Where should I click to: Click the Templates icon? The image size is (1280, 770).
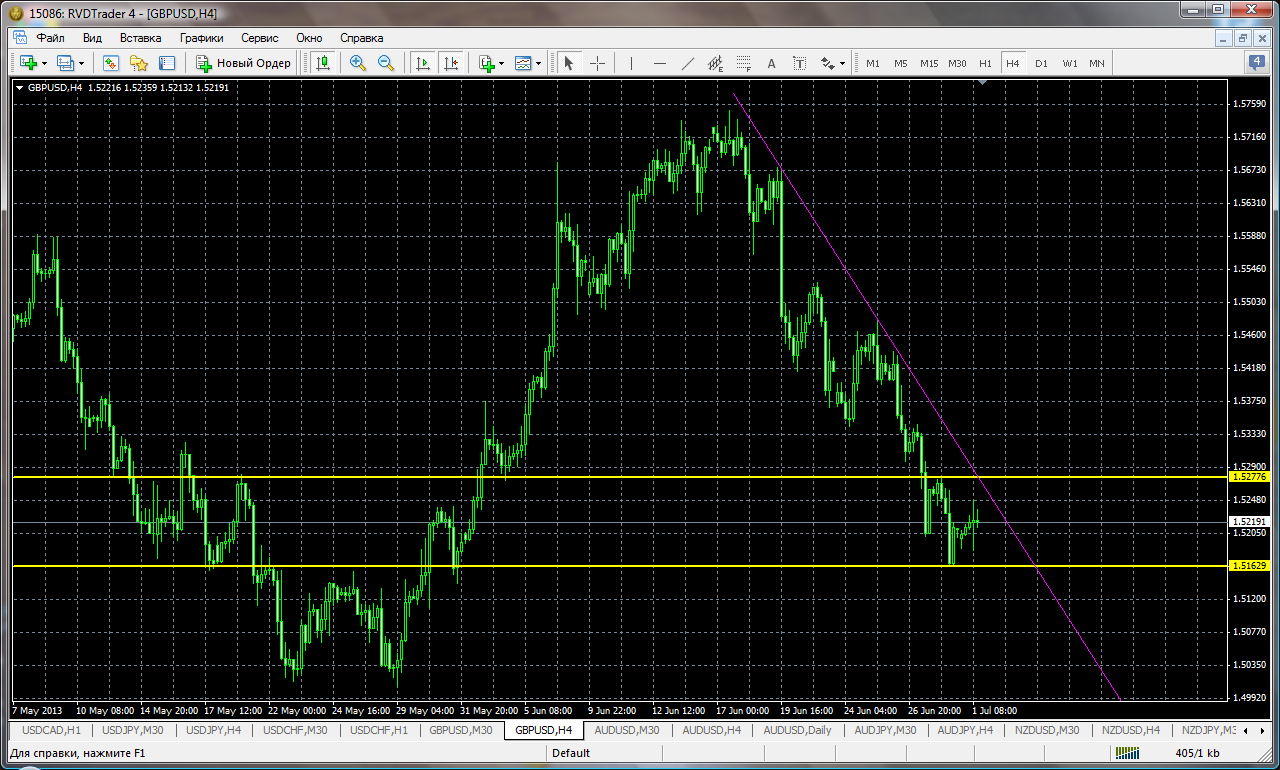point(523,63)
